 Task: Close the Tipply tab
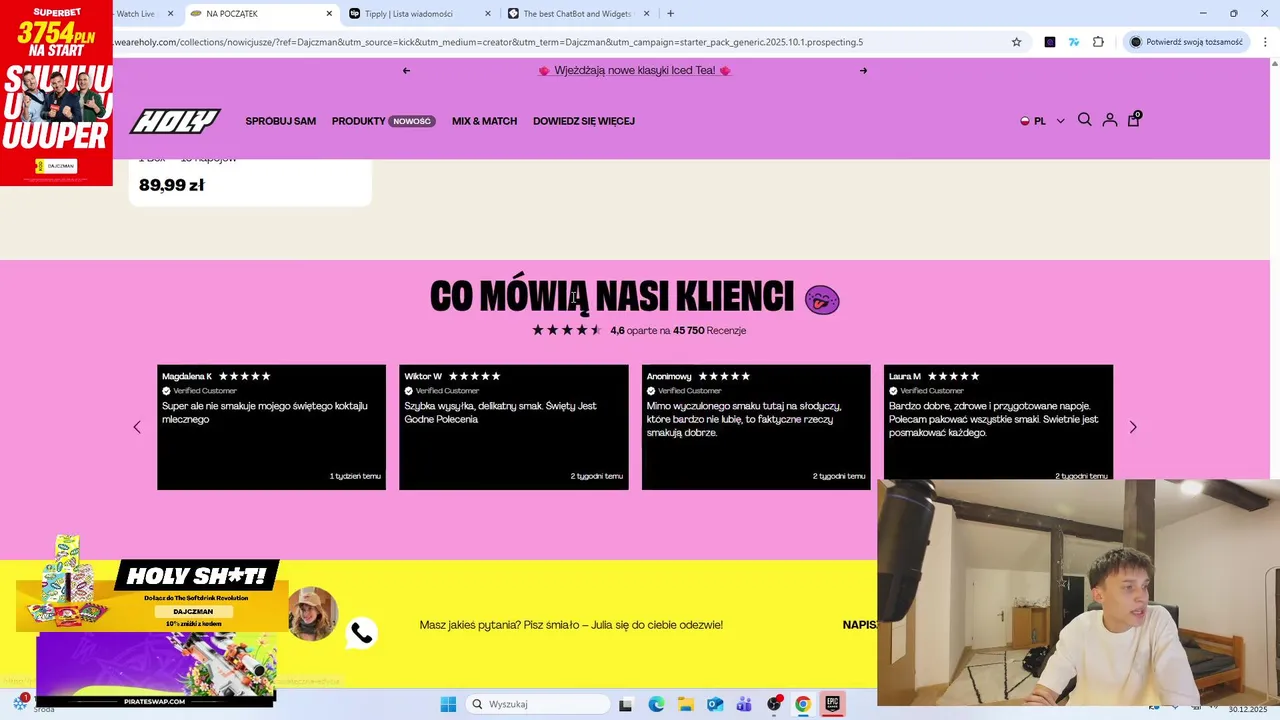[488, 14]
